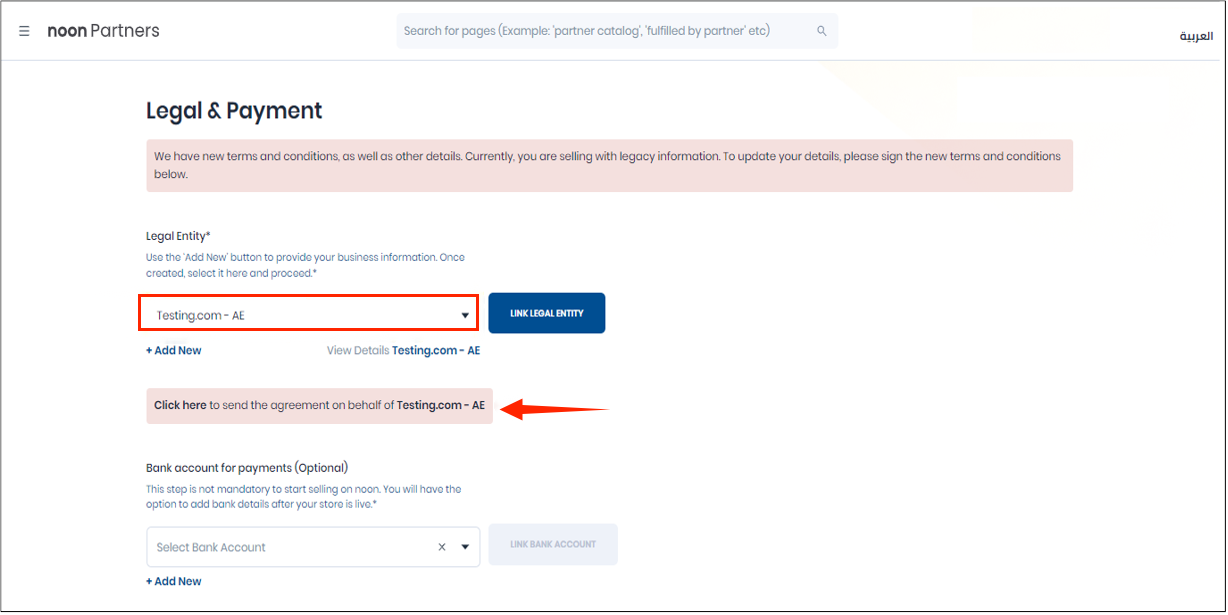Focus the page search box
The width and height of the screenshot is (1228, 615).
[x=600, y=31]
